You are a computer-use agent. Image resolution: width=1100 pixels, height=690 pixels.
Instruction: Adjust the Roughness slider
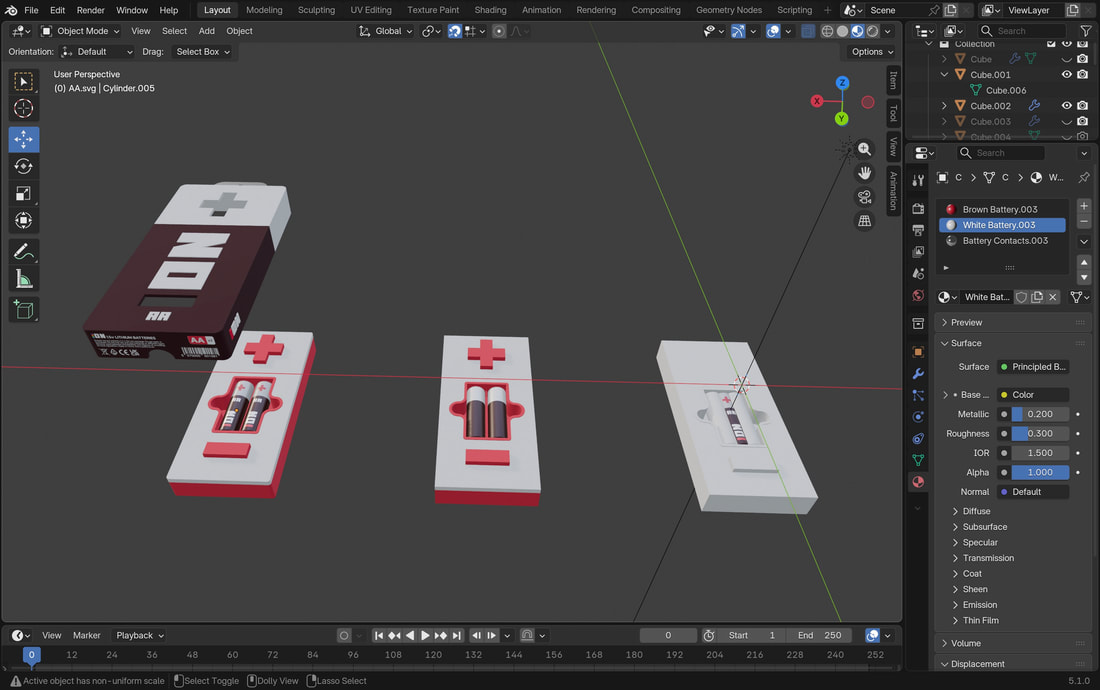pos(1039,434)
